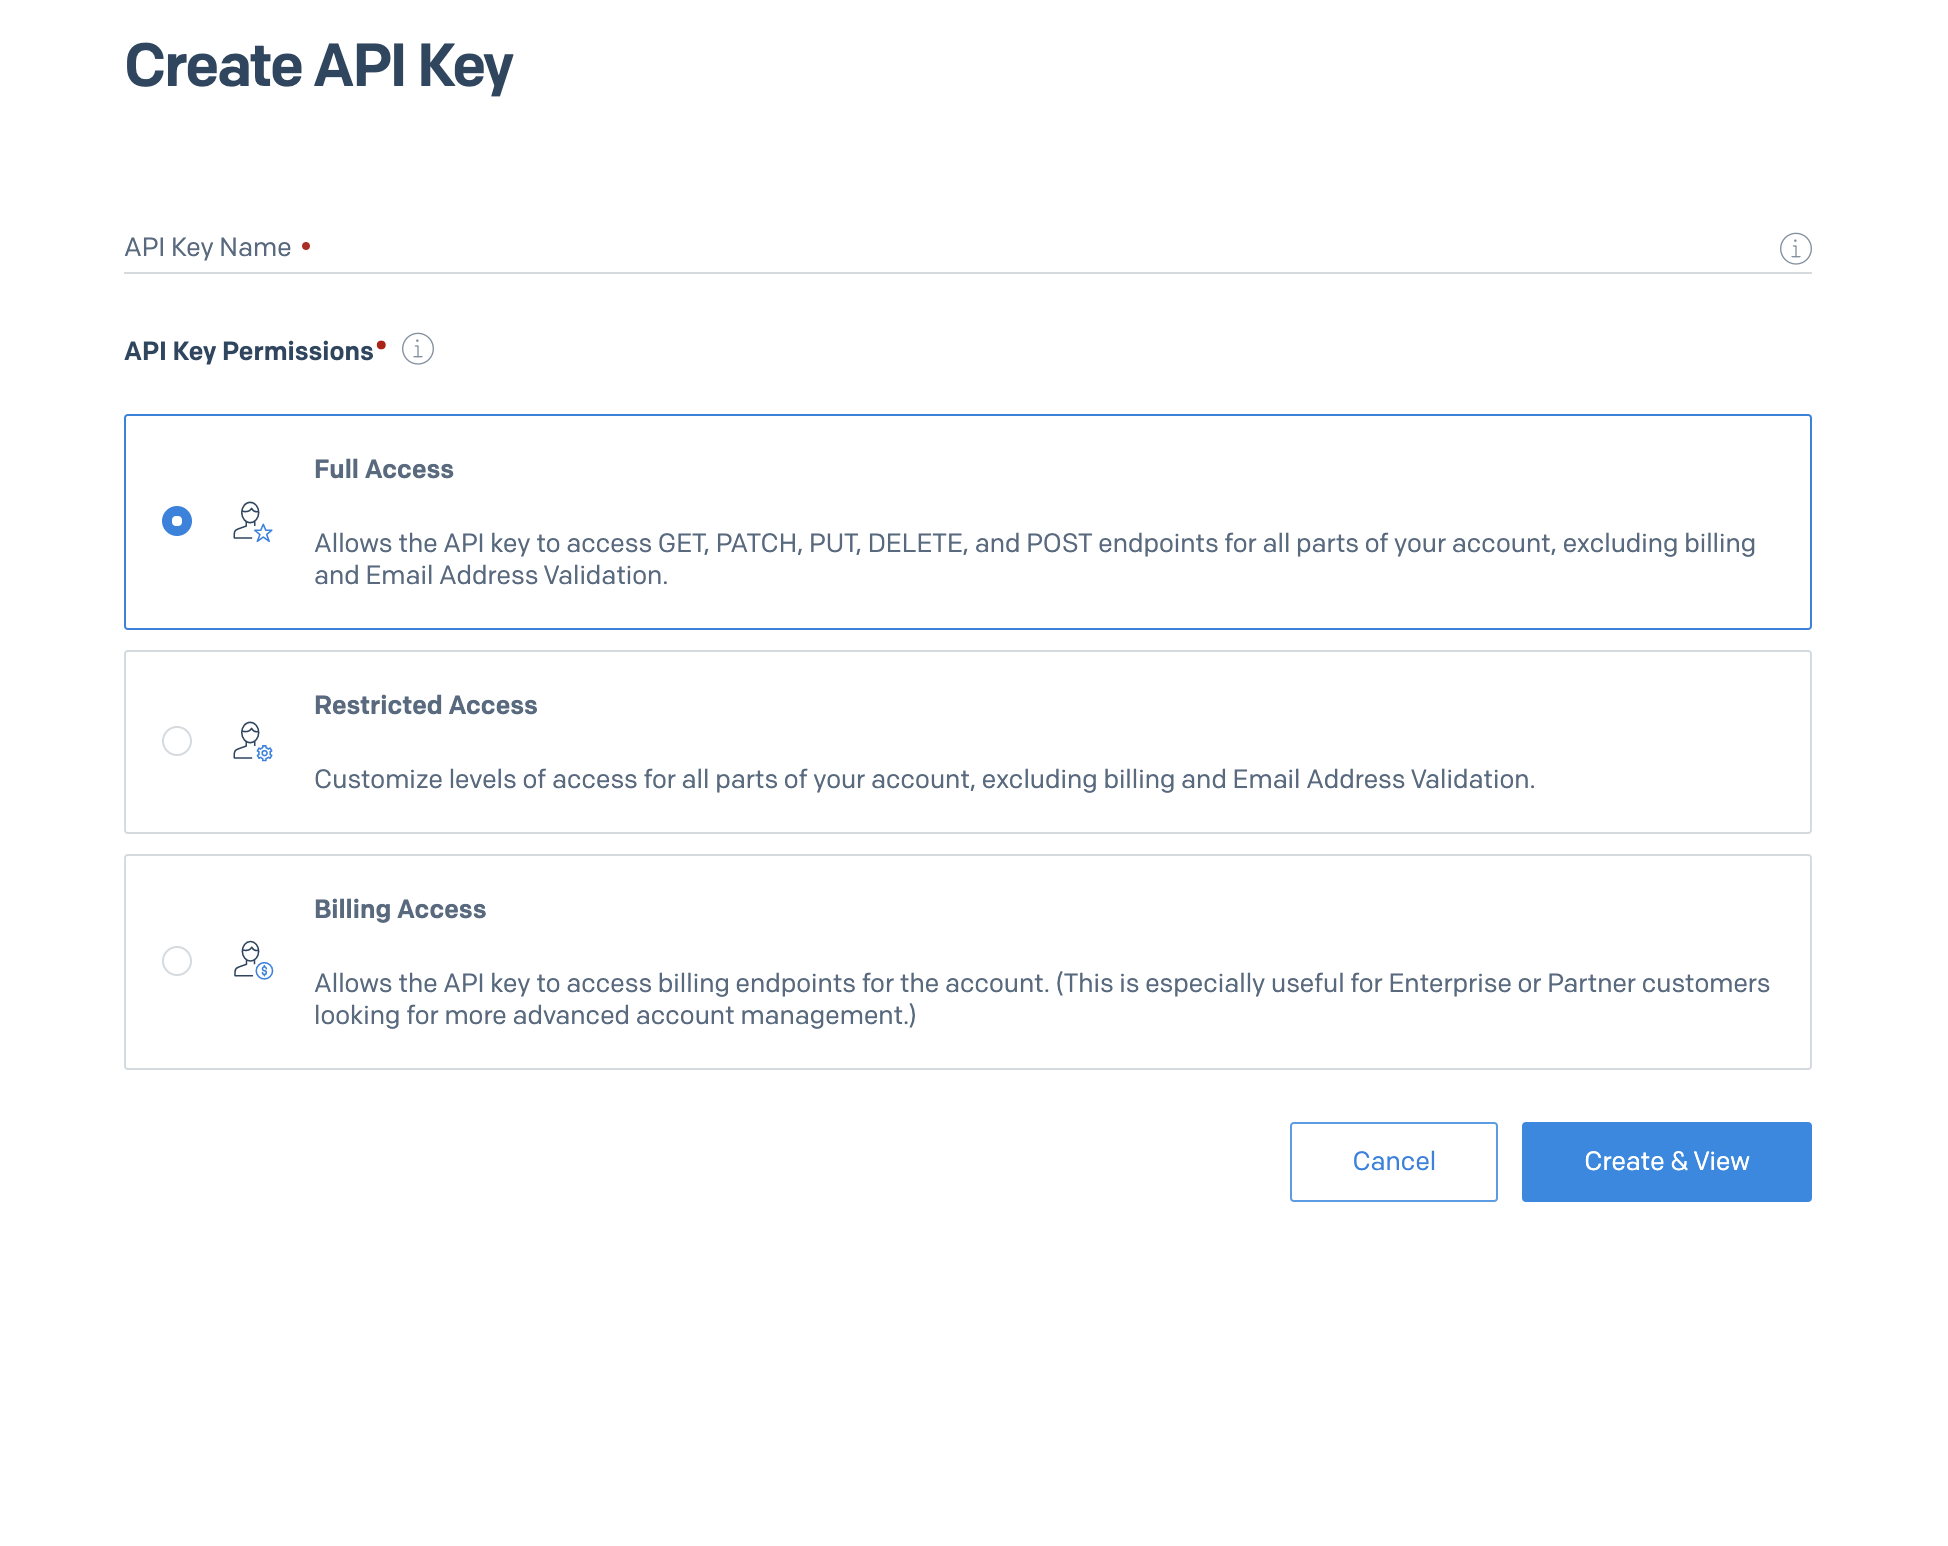Click the API Key Name field label
Screen dimensions: 1948x1546
click(x=207, y=247)
